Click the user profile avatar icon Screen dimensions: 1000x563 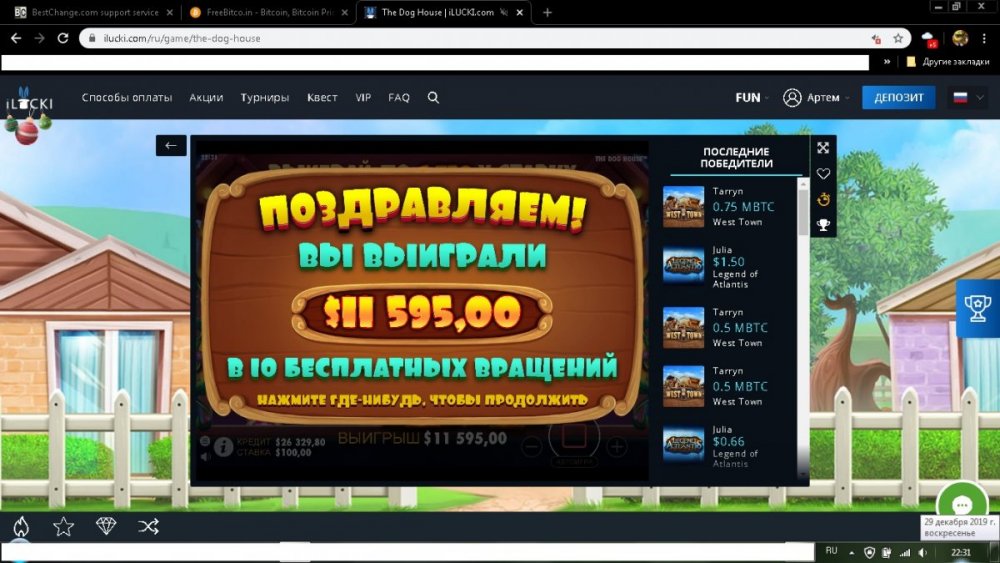(x=792, y=98)
